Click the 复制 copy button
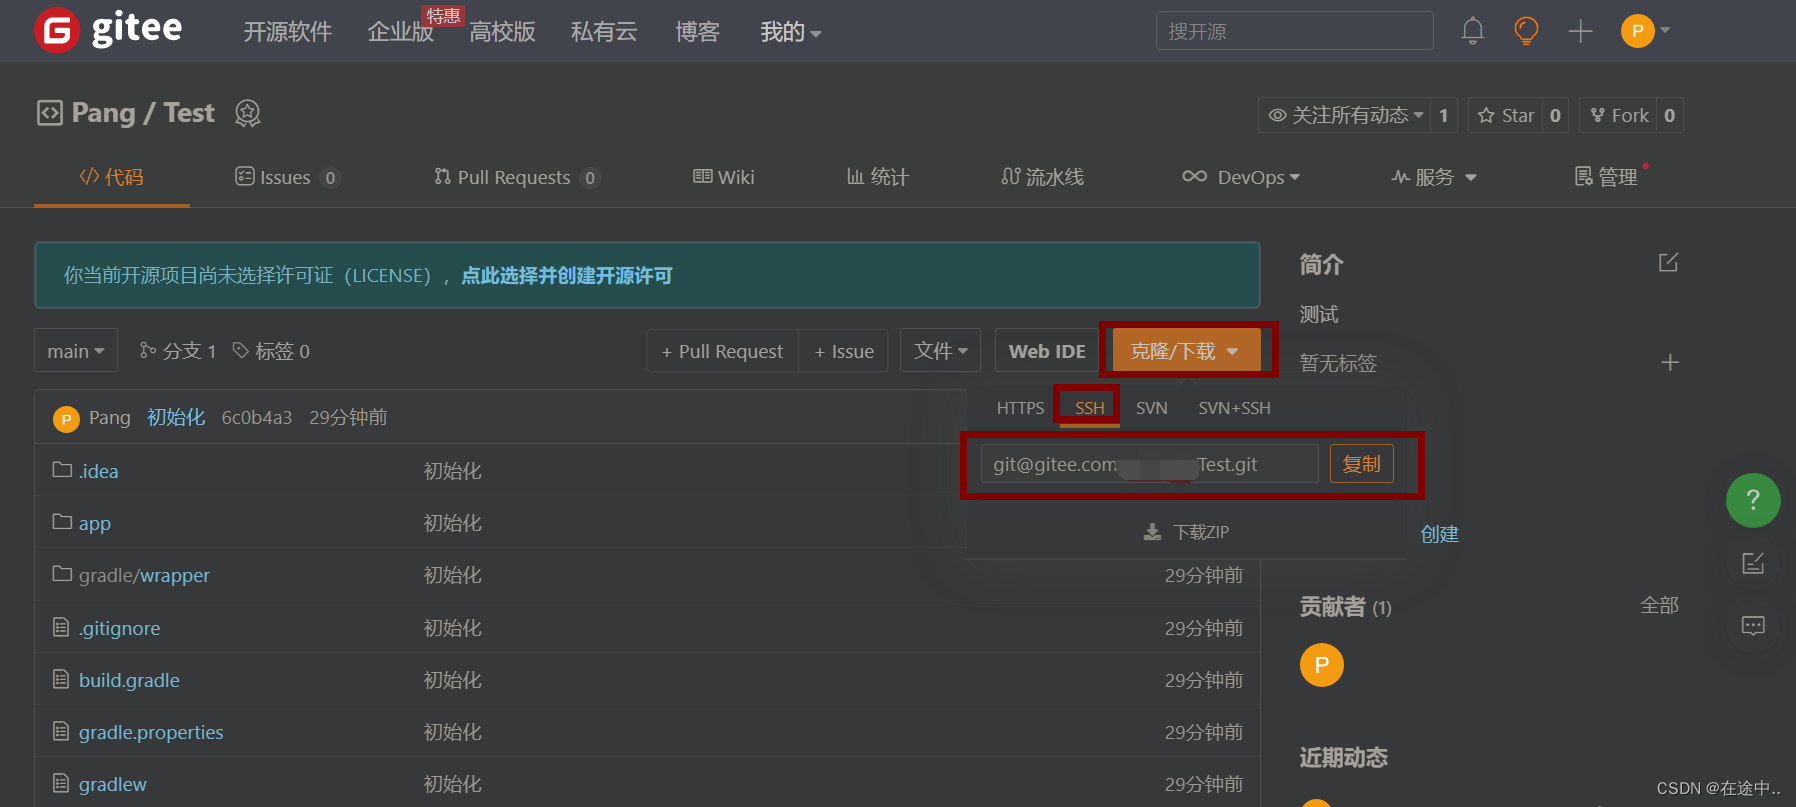Viewport: 1796px width, 807px height. (x=1361, y=464)
